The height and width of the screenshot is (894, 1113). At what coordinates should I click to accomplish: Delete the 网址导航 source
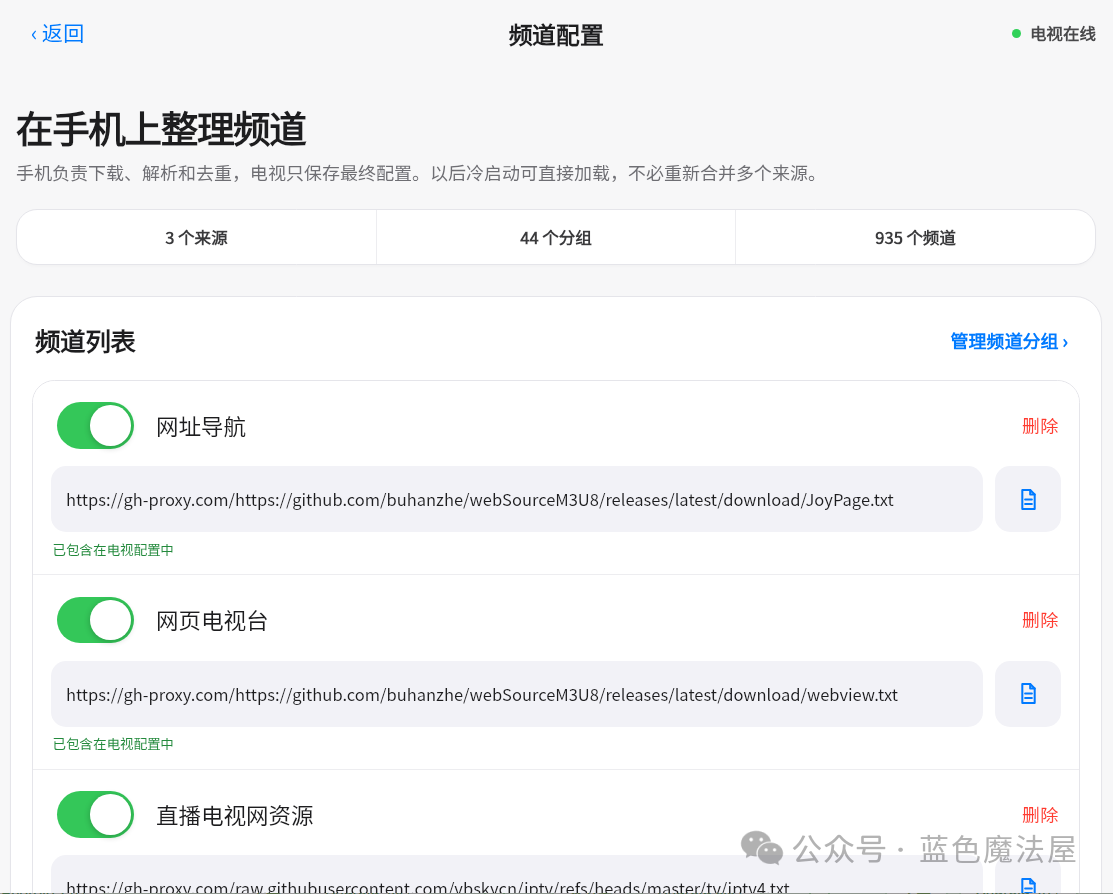(x=1040, y=426)
